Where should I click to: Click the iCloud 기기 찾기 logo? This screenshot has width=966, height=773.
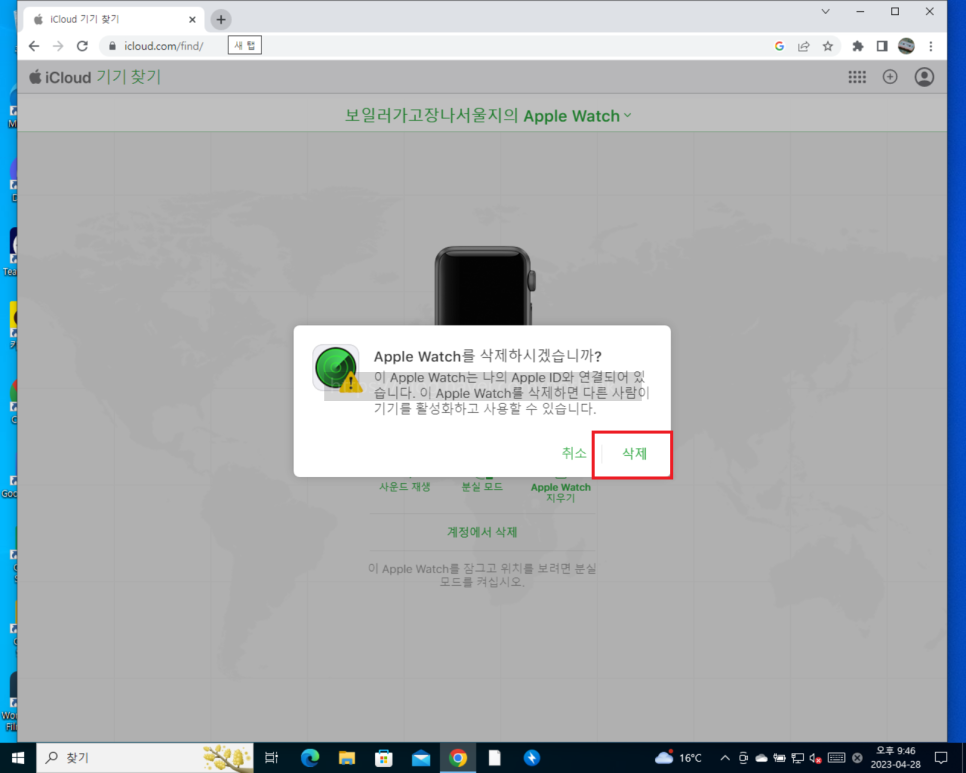pyautogui.click(x=95, y=77)
